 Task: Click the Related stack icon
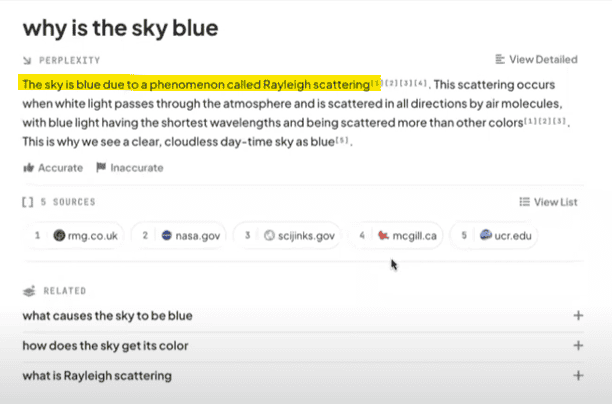[x=29, y=291]
